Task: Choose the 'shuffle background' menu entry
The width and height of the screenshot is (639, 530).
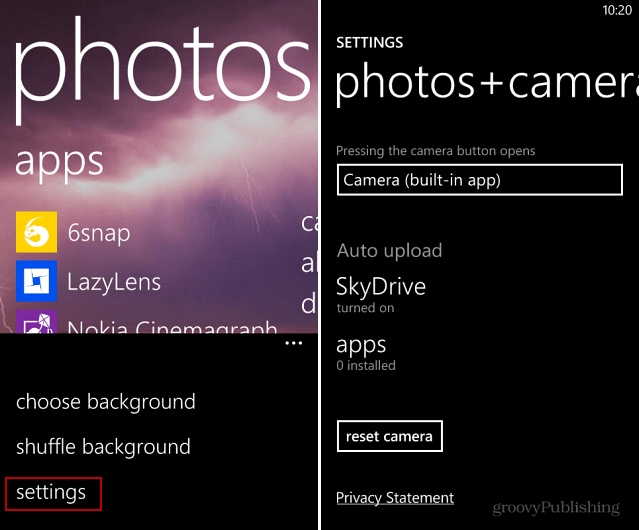Action: (104, 447)
